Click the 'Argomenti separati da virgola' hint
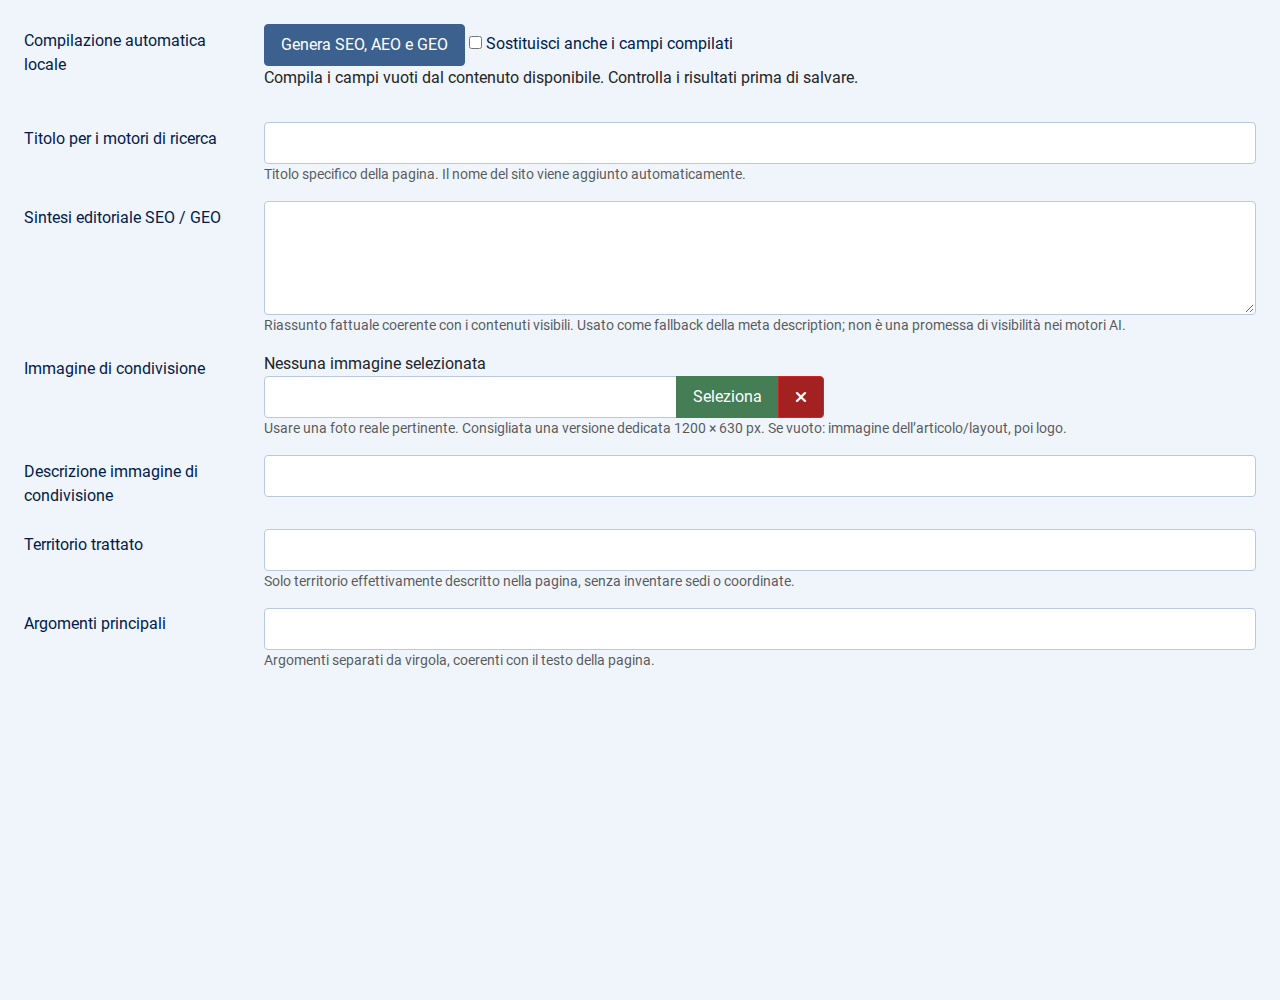Image resolution: width=1280 pixels, height=1000 pixels. point(459,660)
